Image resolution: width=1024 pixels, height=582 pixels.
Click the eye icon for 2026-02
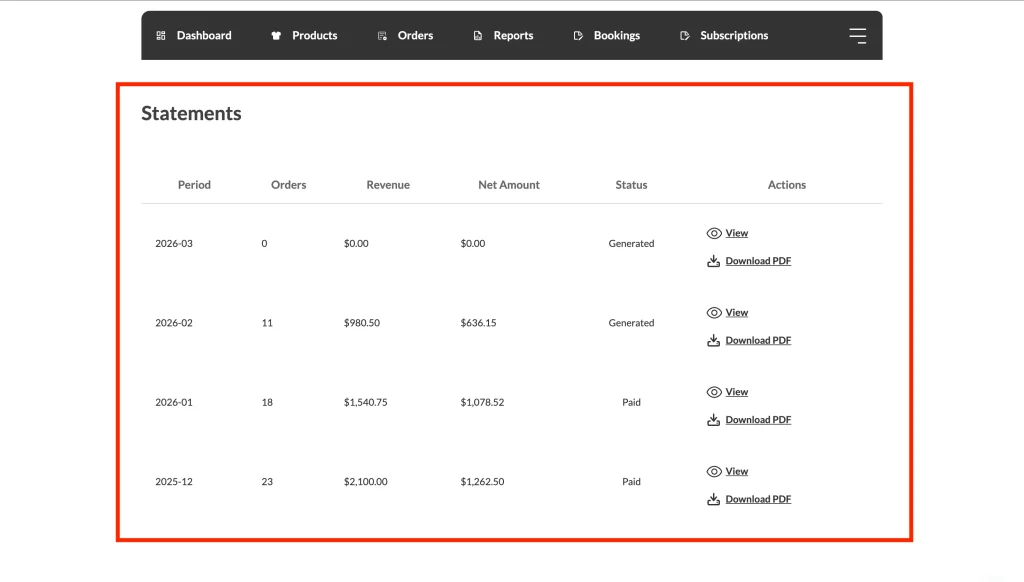pos(714,313)
